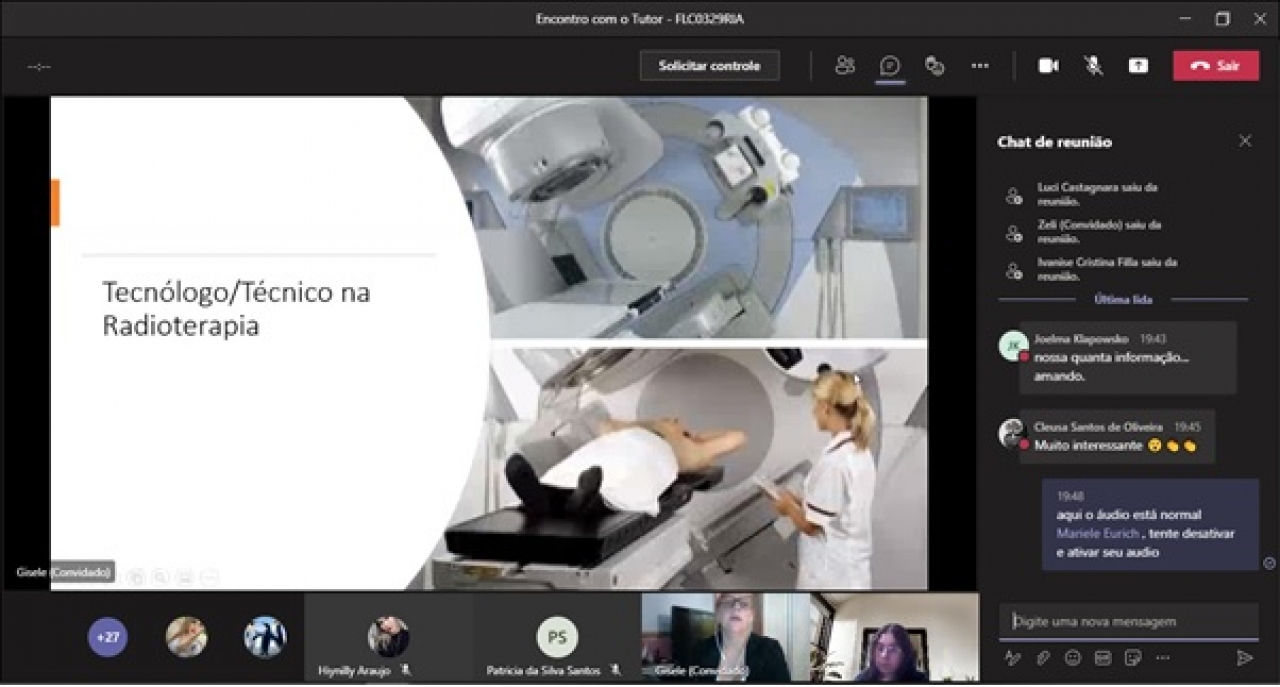Expand the +27 additional participants
Screen dimensions: 1280x687
pos(107,637)
